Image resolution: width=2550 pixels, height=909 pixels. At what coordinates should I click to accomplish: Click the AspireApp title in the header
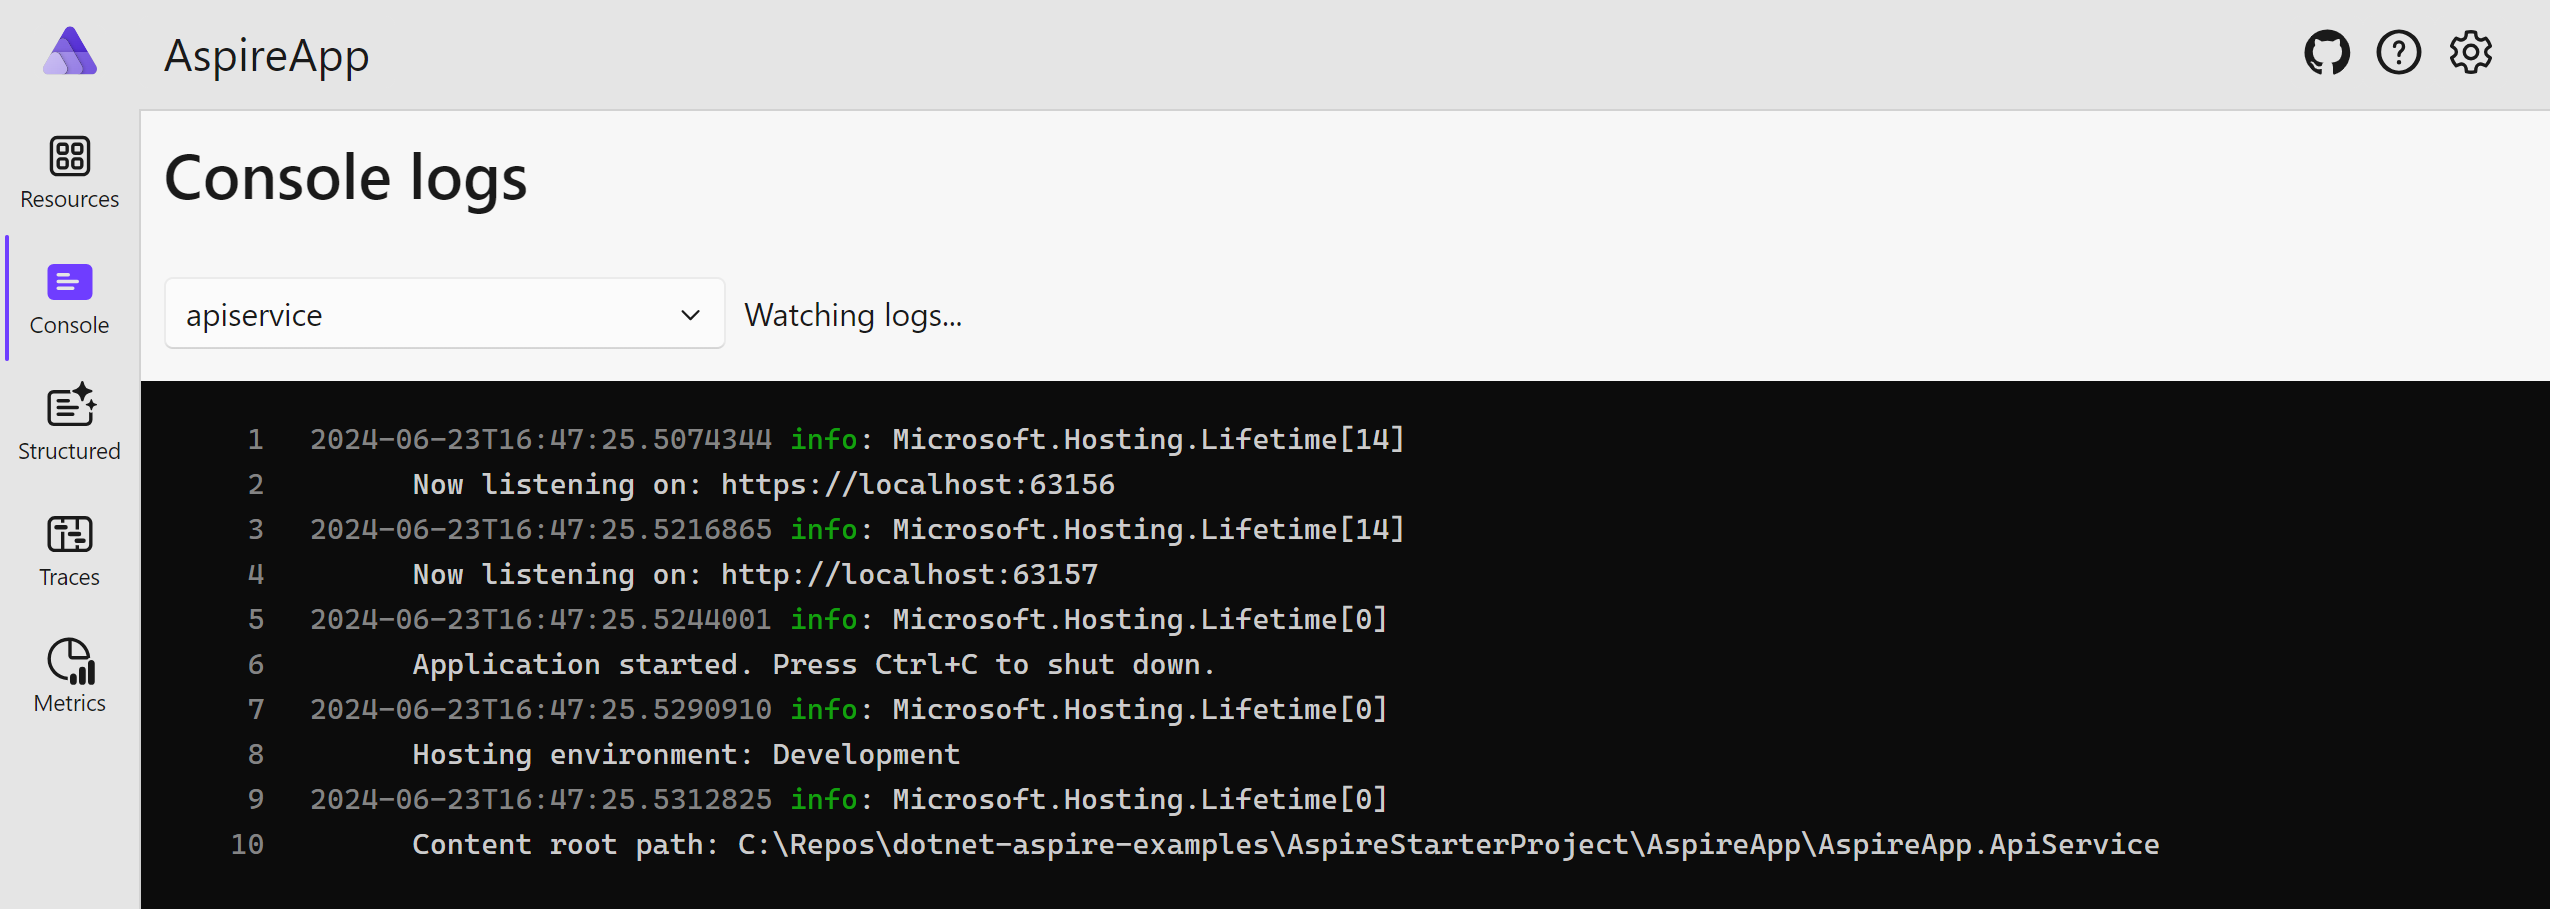(266, 55)
